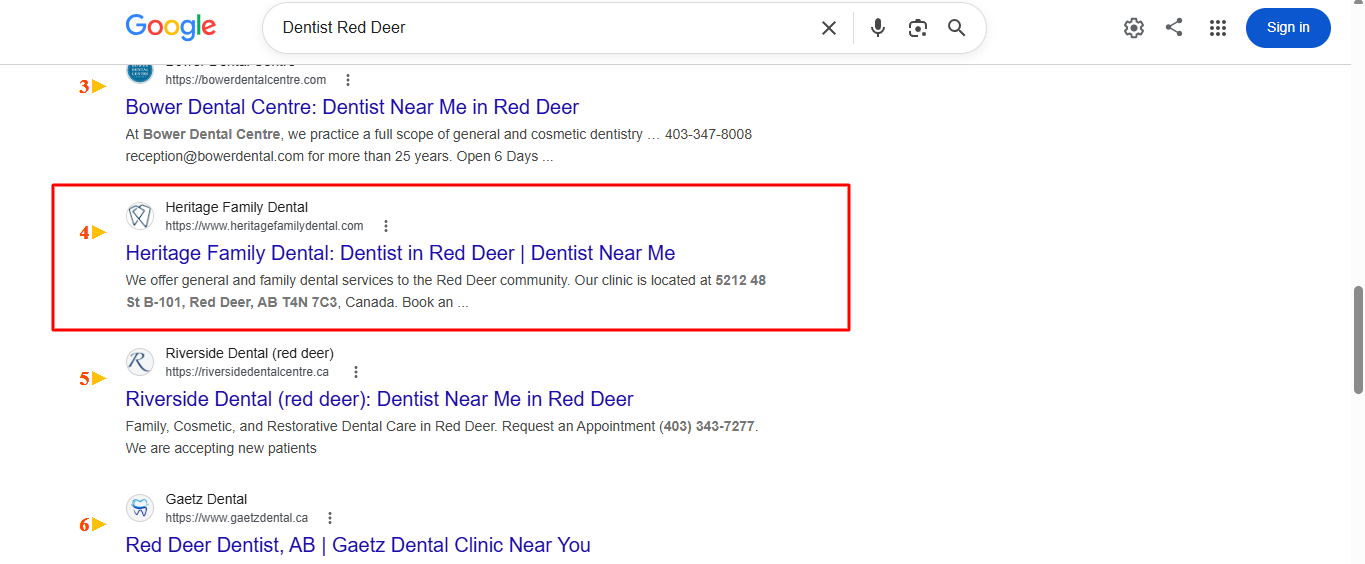Click the Google logo
This screenshot has width=1365, height=564.
pyautogui.click(x=171, y=27)
